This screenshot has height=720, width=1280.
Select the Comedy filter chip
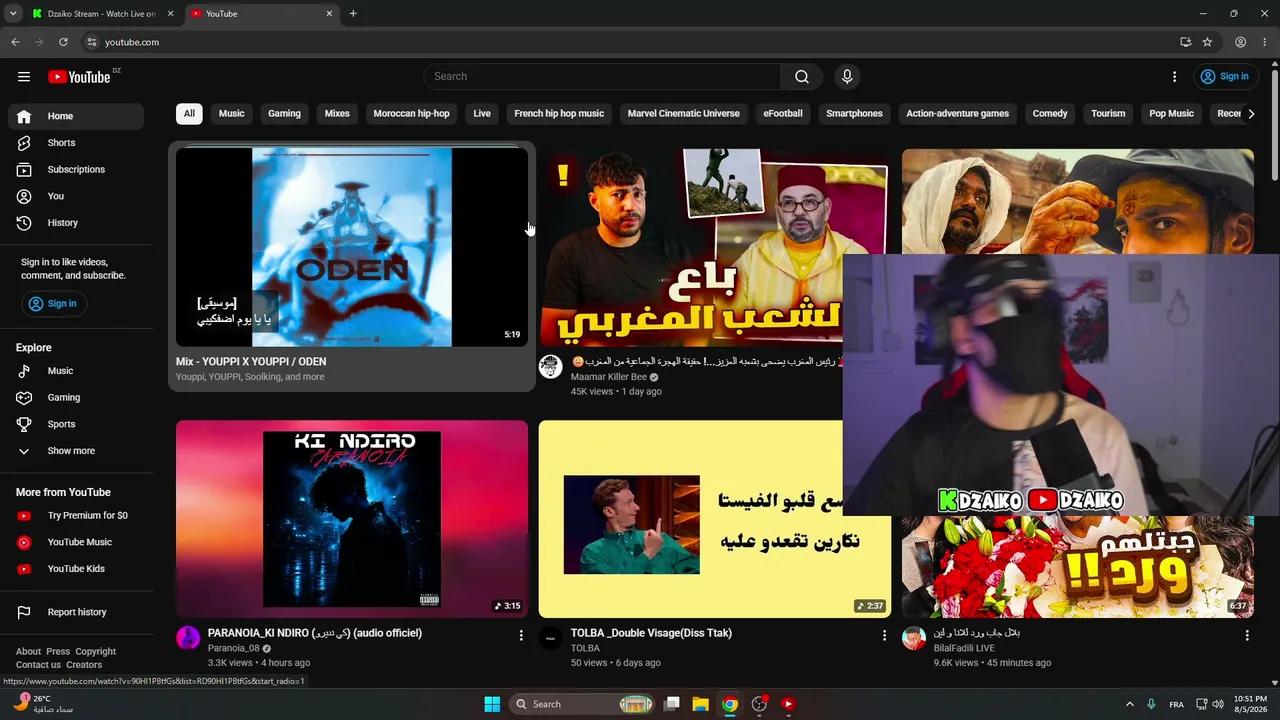tap(1050, 114)
